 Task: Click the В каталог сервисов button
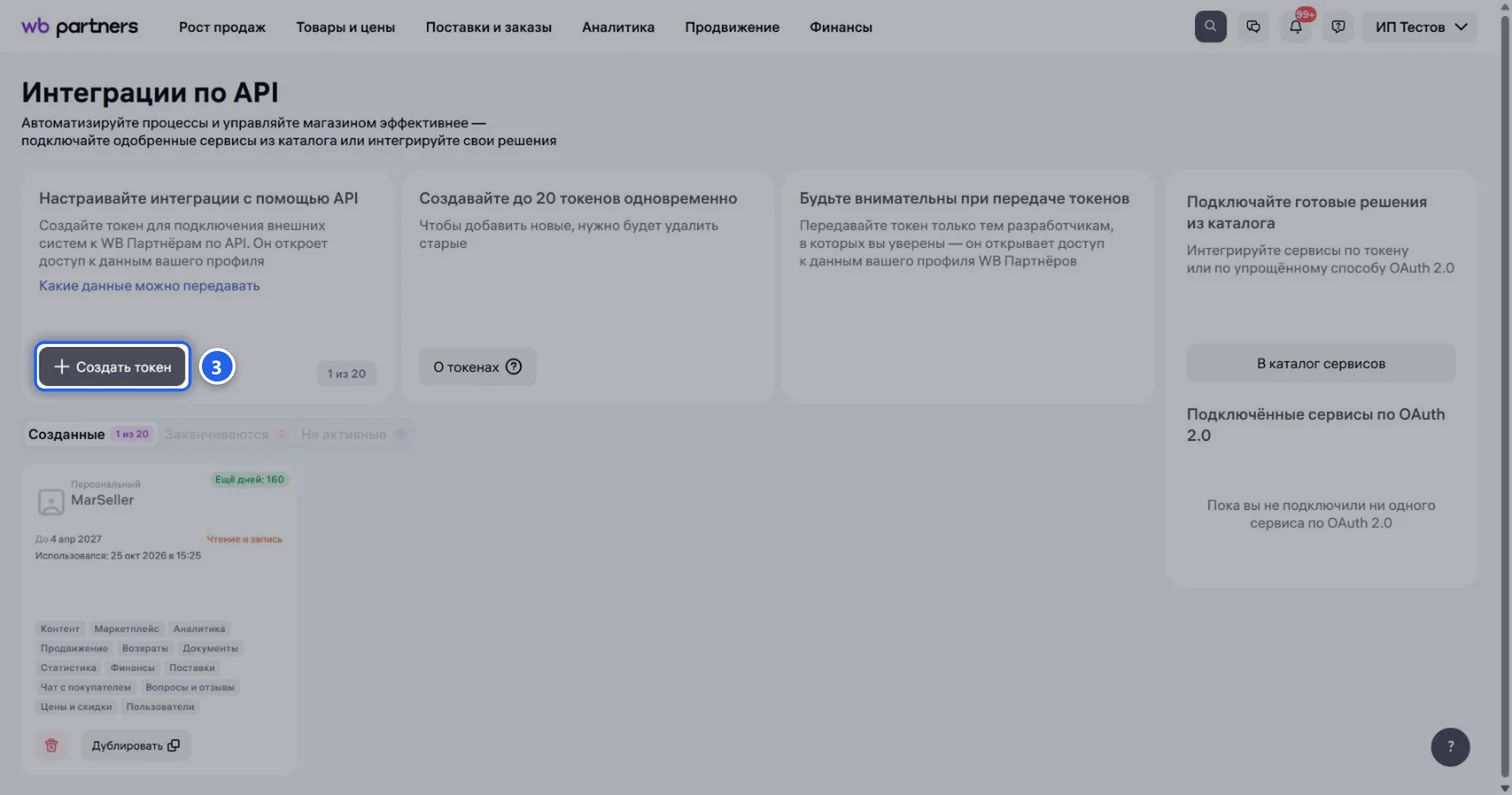[1321, 363]
